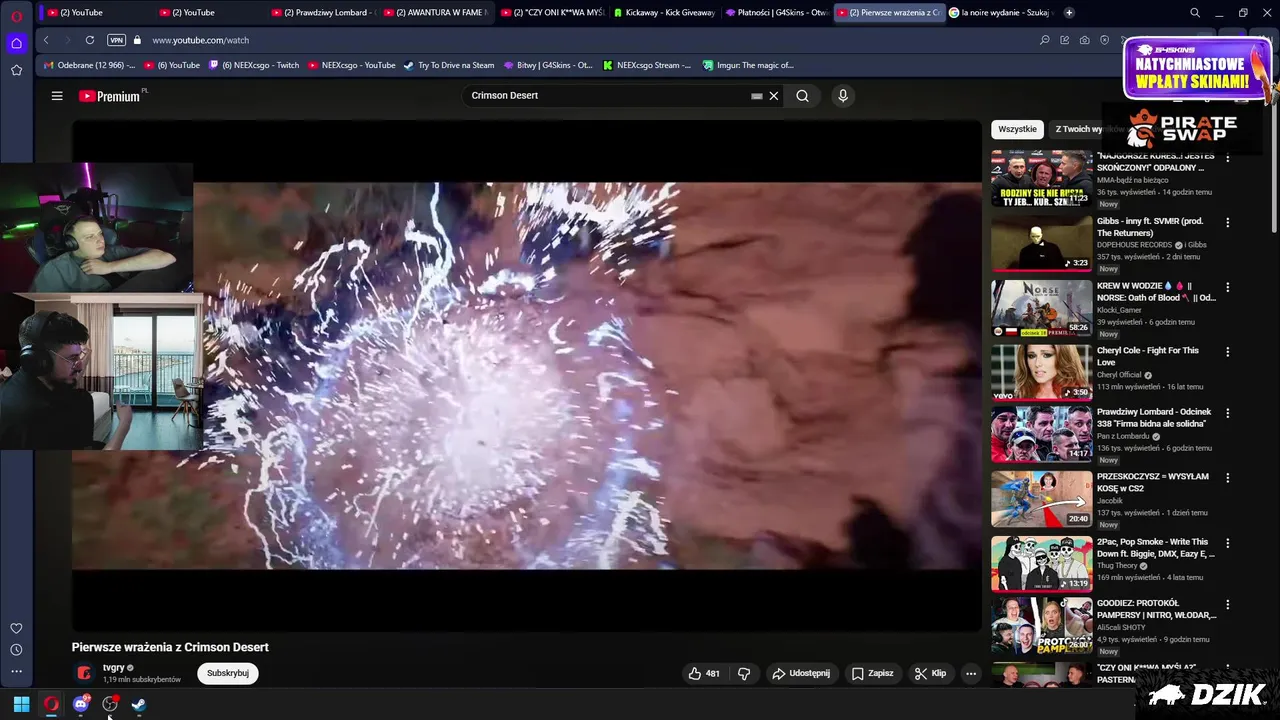
Task: Open options for Cheryl Cole video
Action: (x=1228, y=352)
